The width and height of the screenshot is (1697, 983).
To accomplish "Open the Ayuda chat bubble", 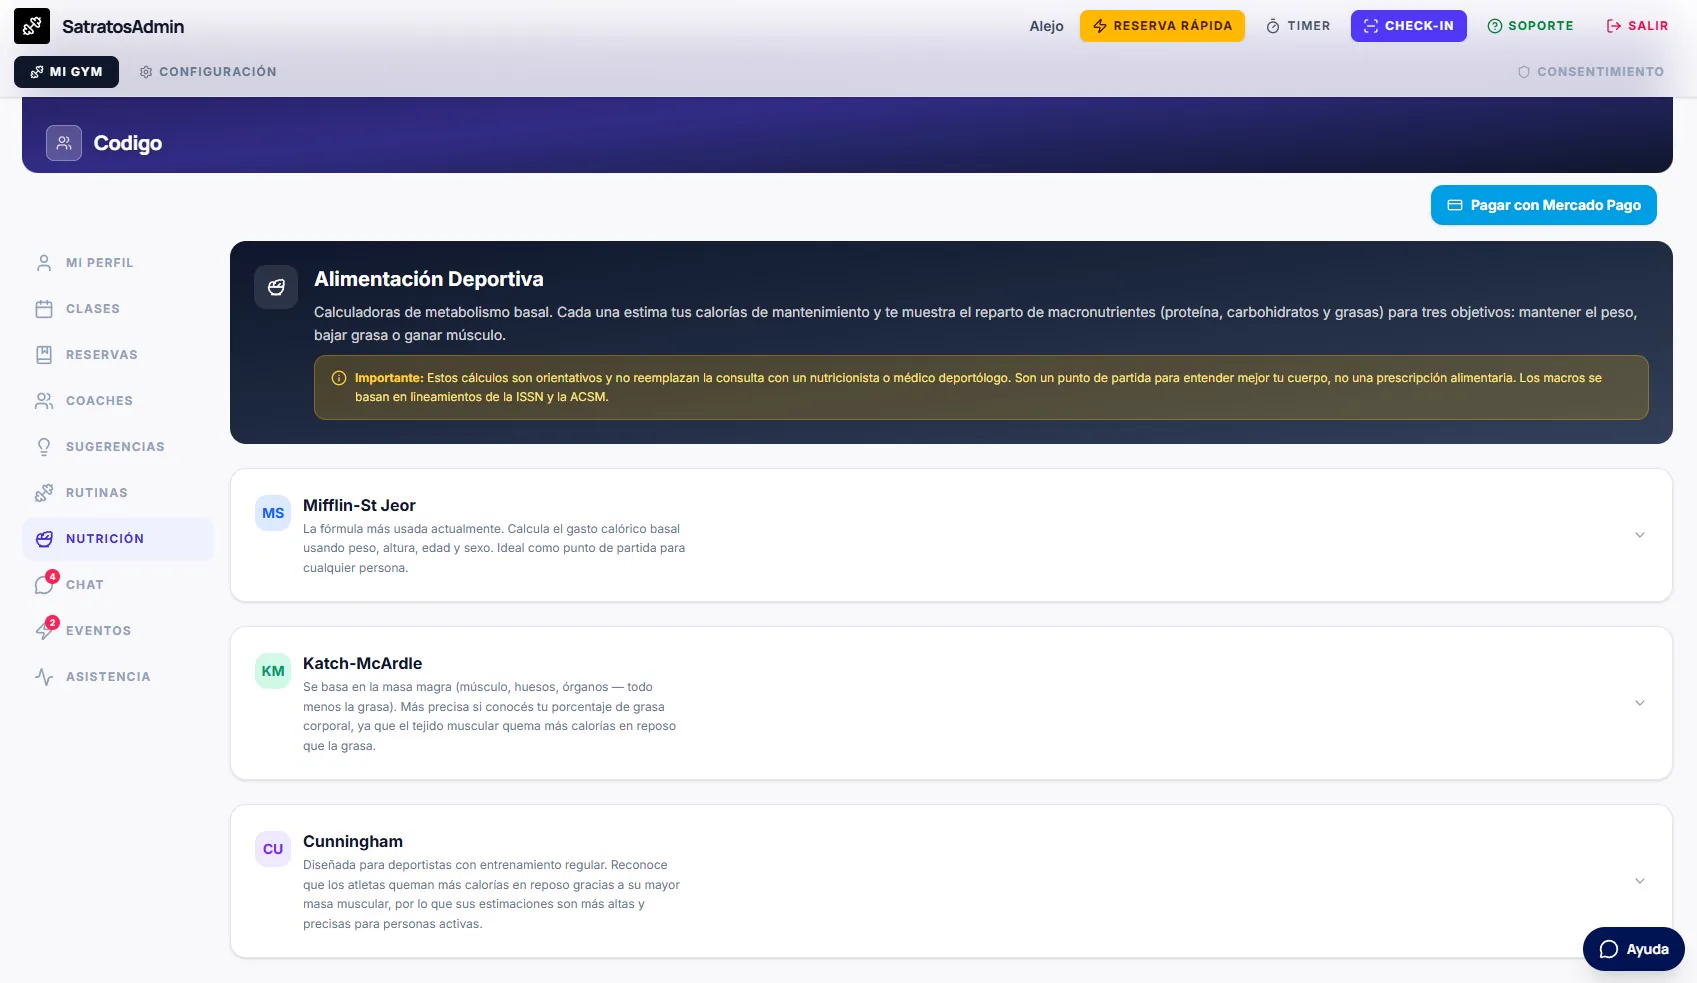I will (x=1633, y=949).
